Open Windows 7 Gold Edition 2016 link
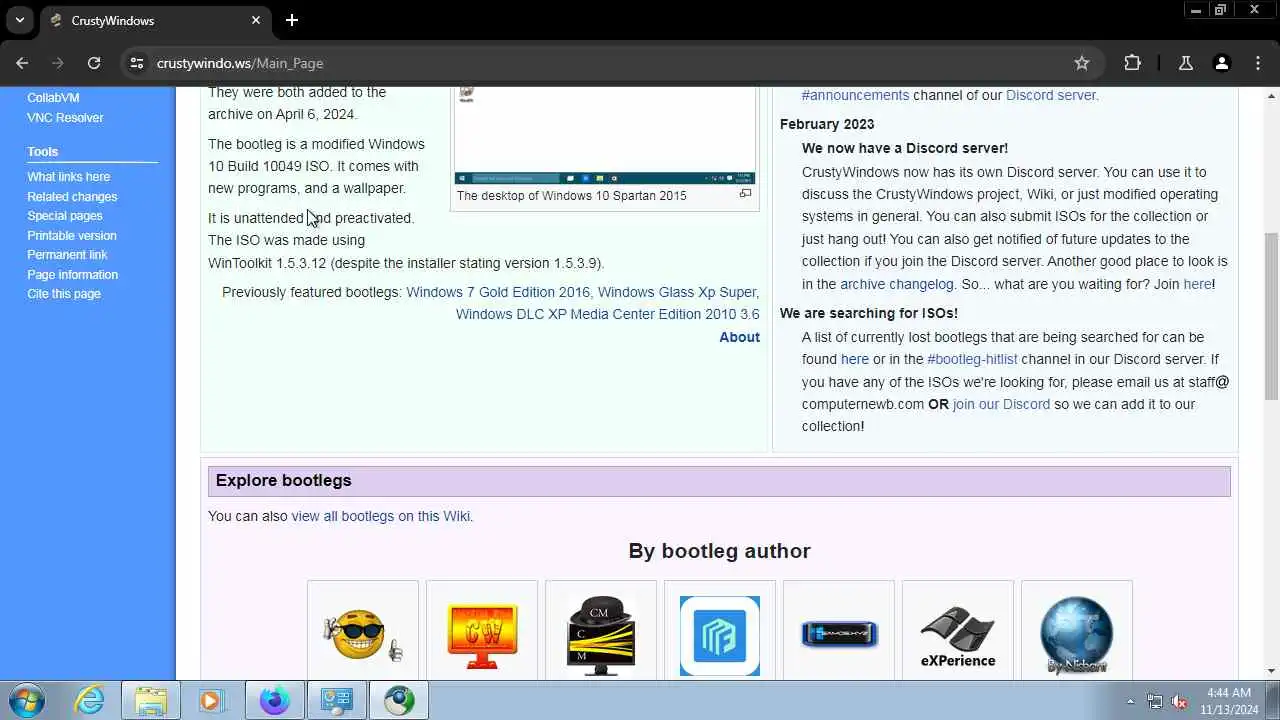Viewport: 1280px width, 720px height. point(498,292)
